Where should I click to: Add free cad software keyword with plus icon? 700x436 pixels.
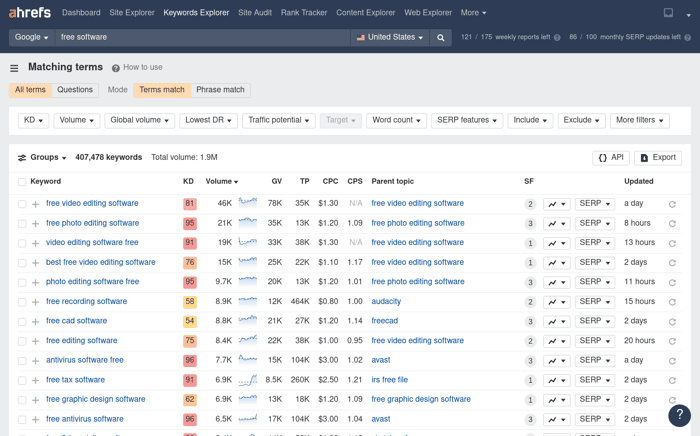click(x=36, y=321)
